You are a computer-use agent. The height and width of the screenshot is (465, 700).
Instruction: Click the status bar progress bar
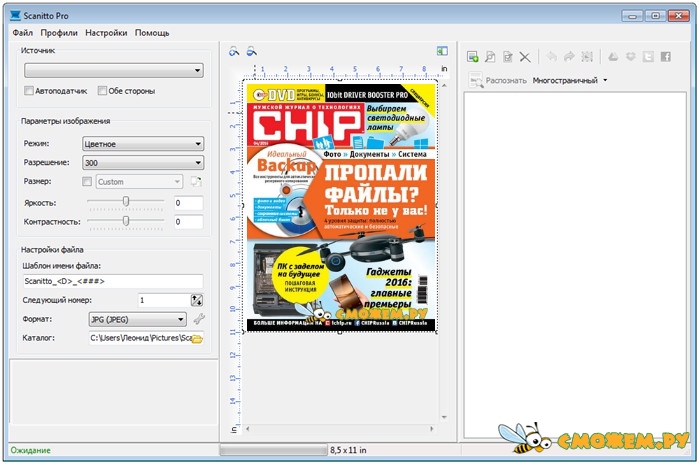[273, 450]
